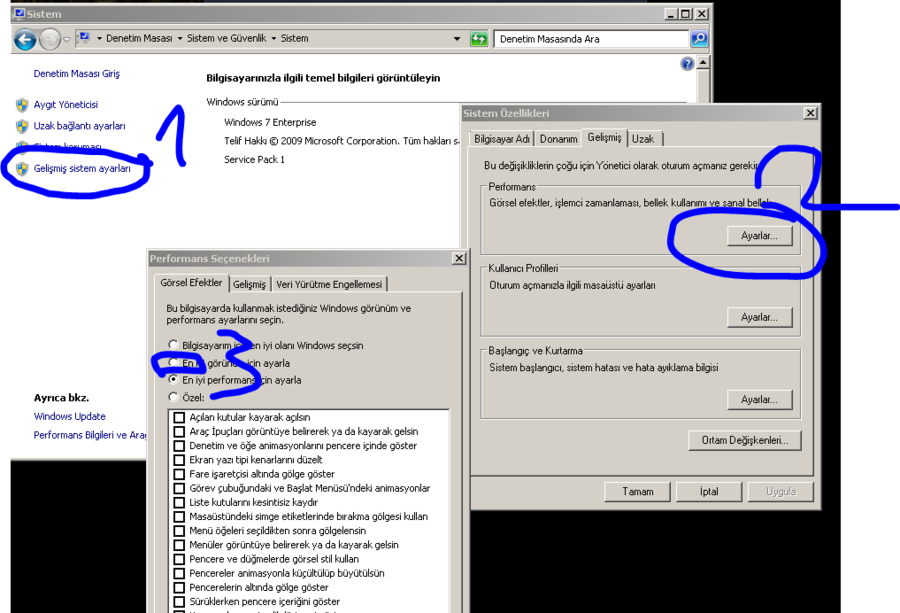Switch to the Uzak tab
This screenshot has height=613, width=900.
(643, 139)
